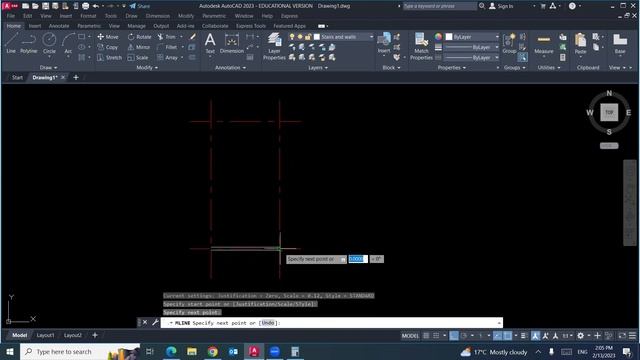The height and width of the screenshot is (360, 640).
Task: Click the Mirror tool
Action: pyautogui.click(x=139, y=47)
